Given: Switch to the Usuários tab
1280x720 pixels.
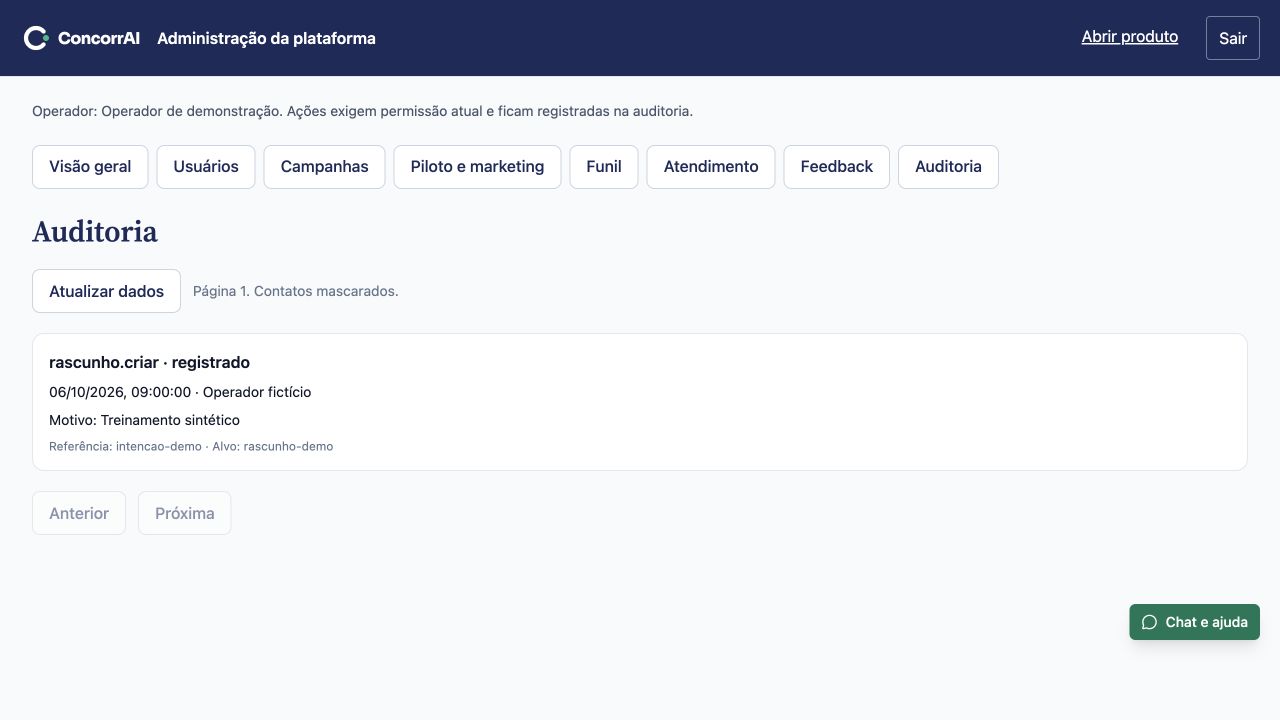Looking at the screenshot, I should click(206, 167).
